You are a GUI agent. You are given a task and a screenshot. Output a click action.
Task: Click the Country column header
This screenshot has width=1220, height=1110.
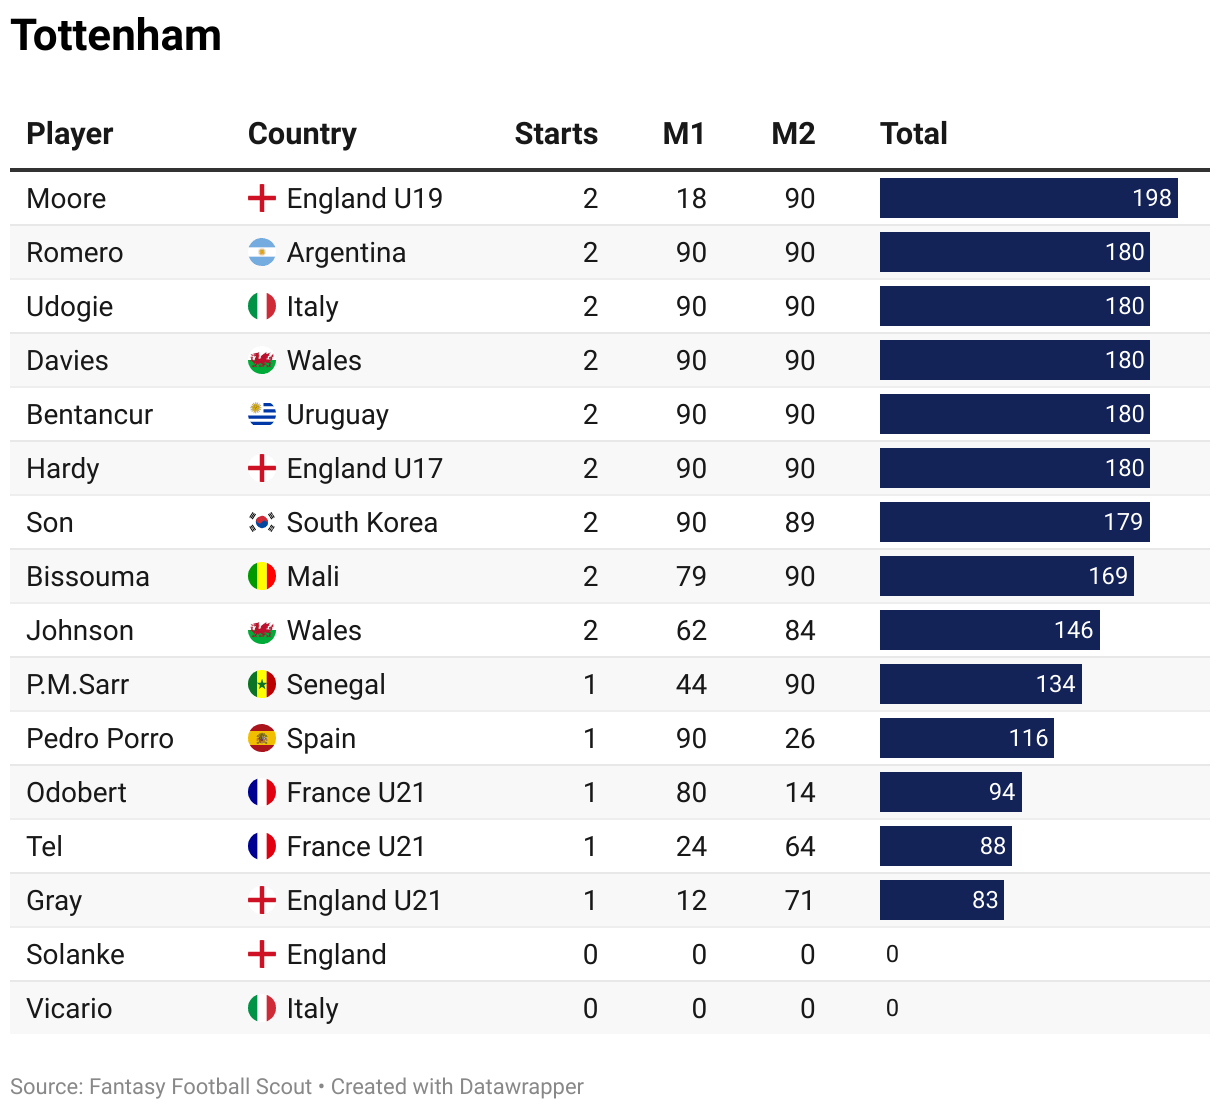pos(302,134)
